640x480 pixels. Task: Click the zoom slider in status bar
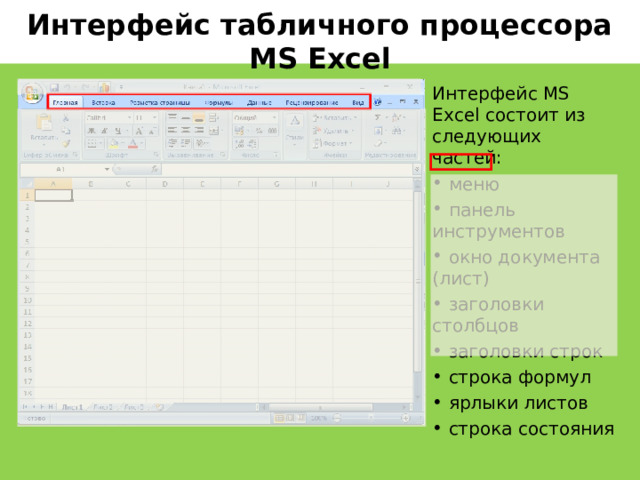371,418
